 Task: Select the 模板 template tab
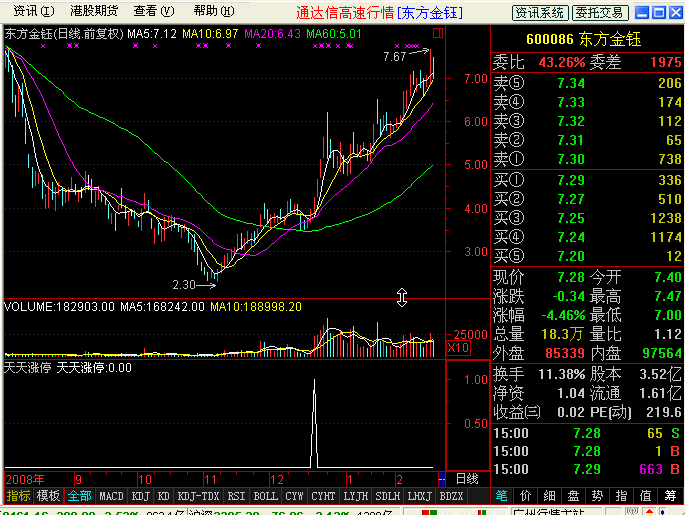pos(48,496)
